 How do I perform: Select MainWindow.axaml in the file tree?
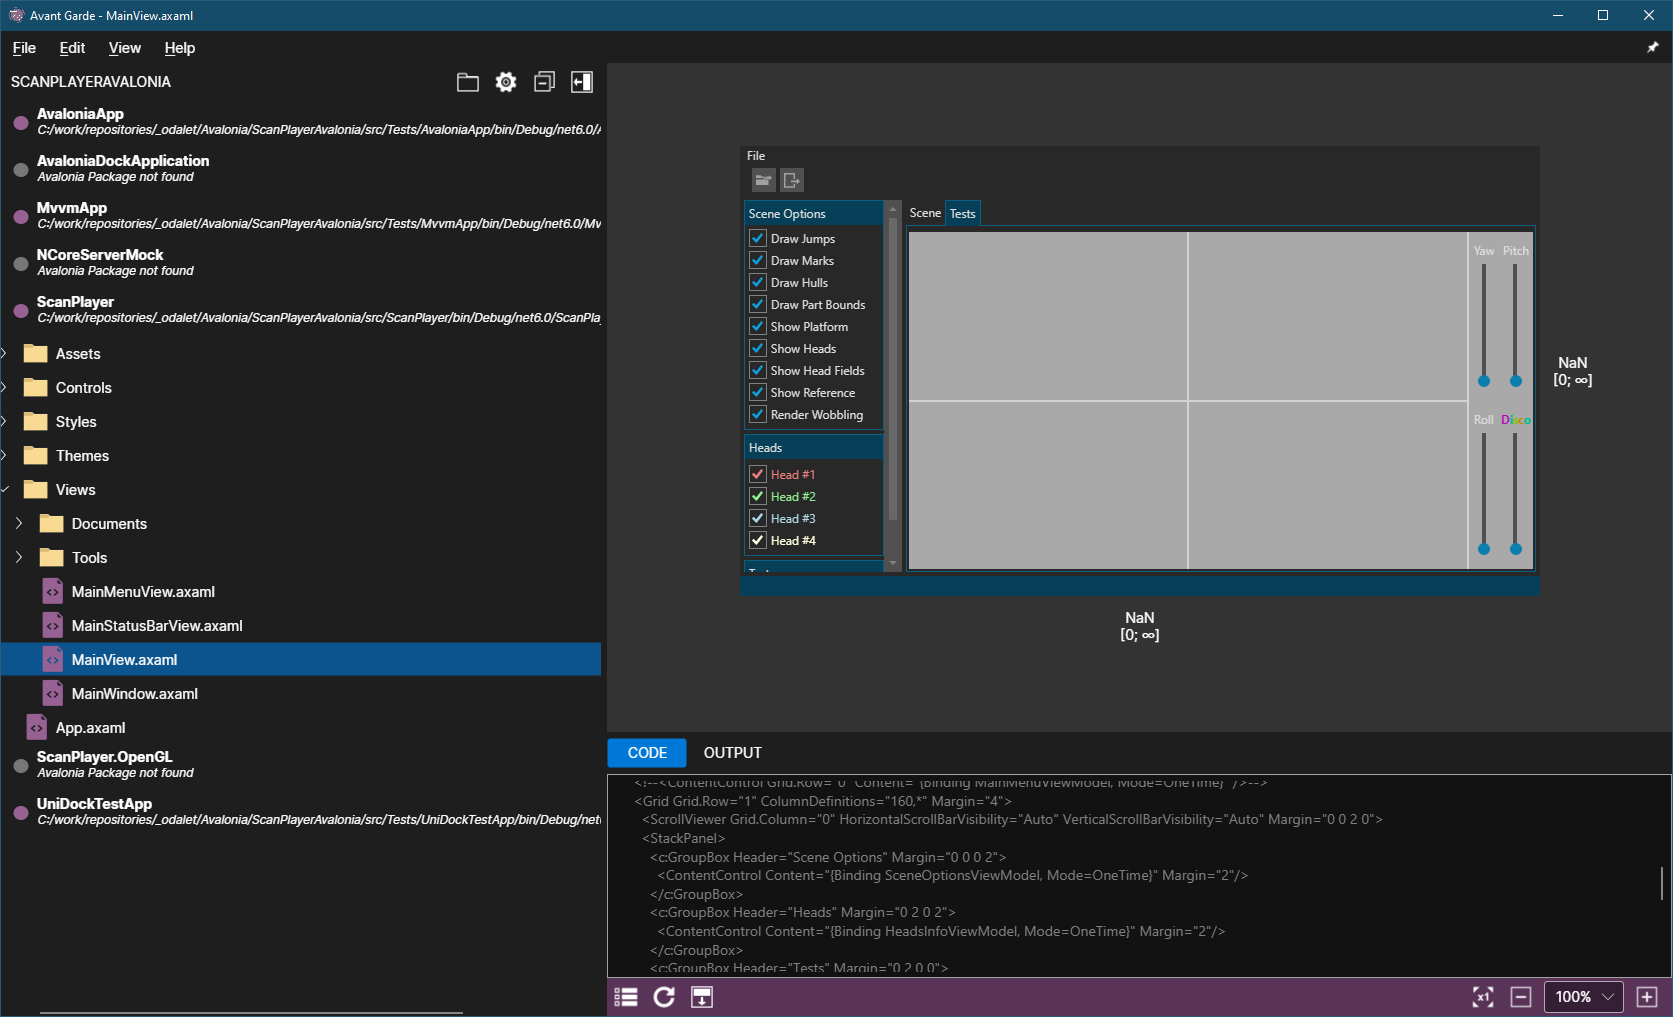pyautogui.click(x=135, y=693)
